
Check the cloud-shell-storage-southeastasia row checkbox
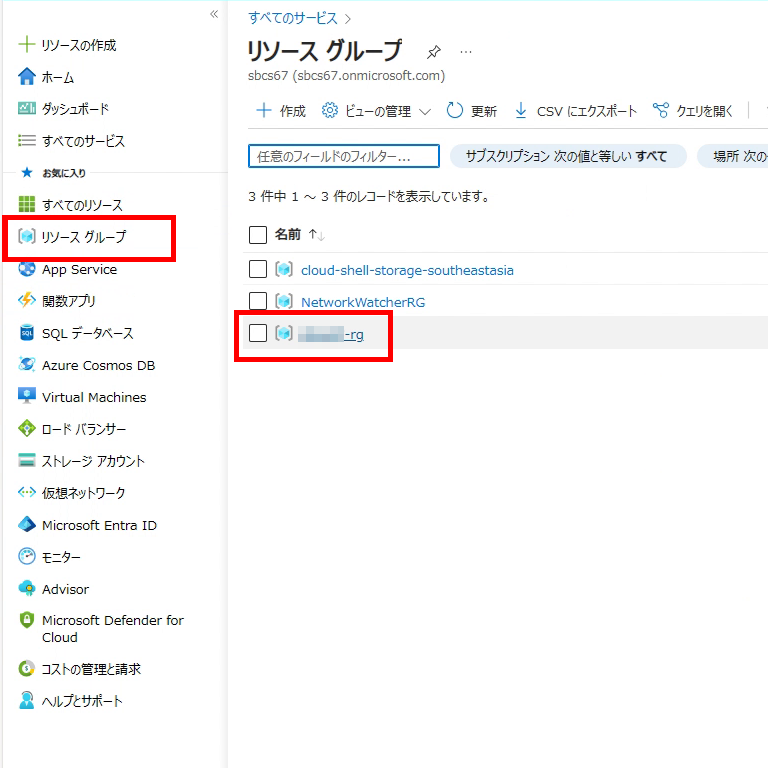point(258,269)
